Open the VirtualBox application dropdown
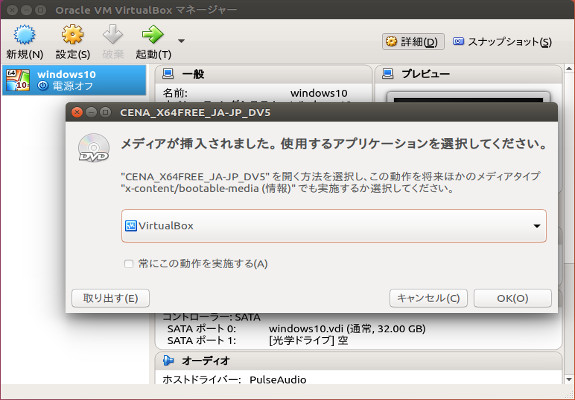575x400 pixels. click(334, 226)
